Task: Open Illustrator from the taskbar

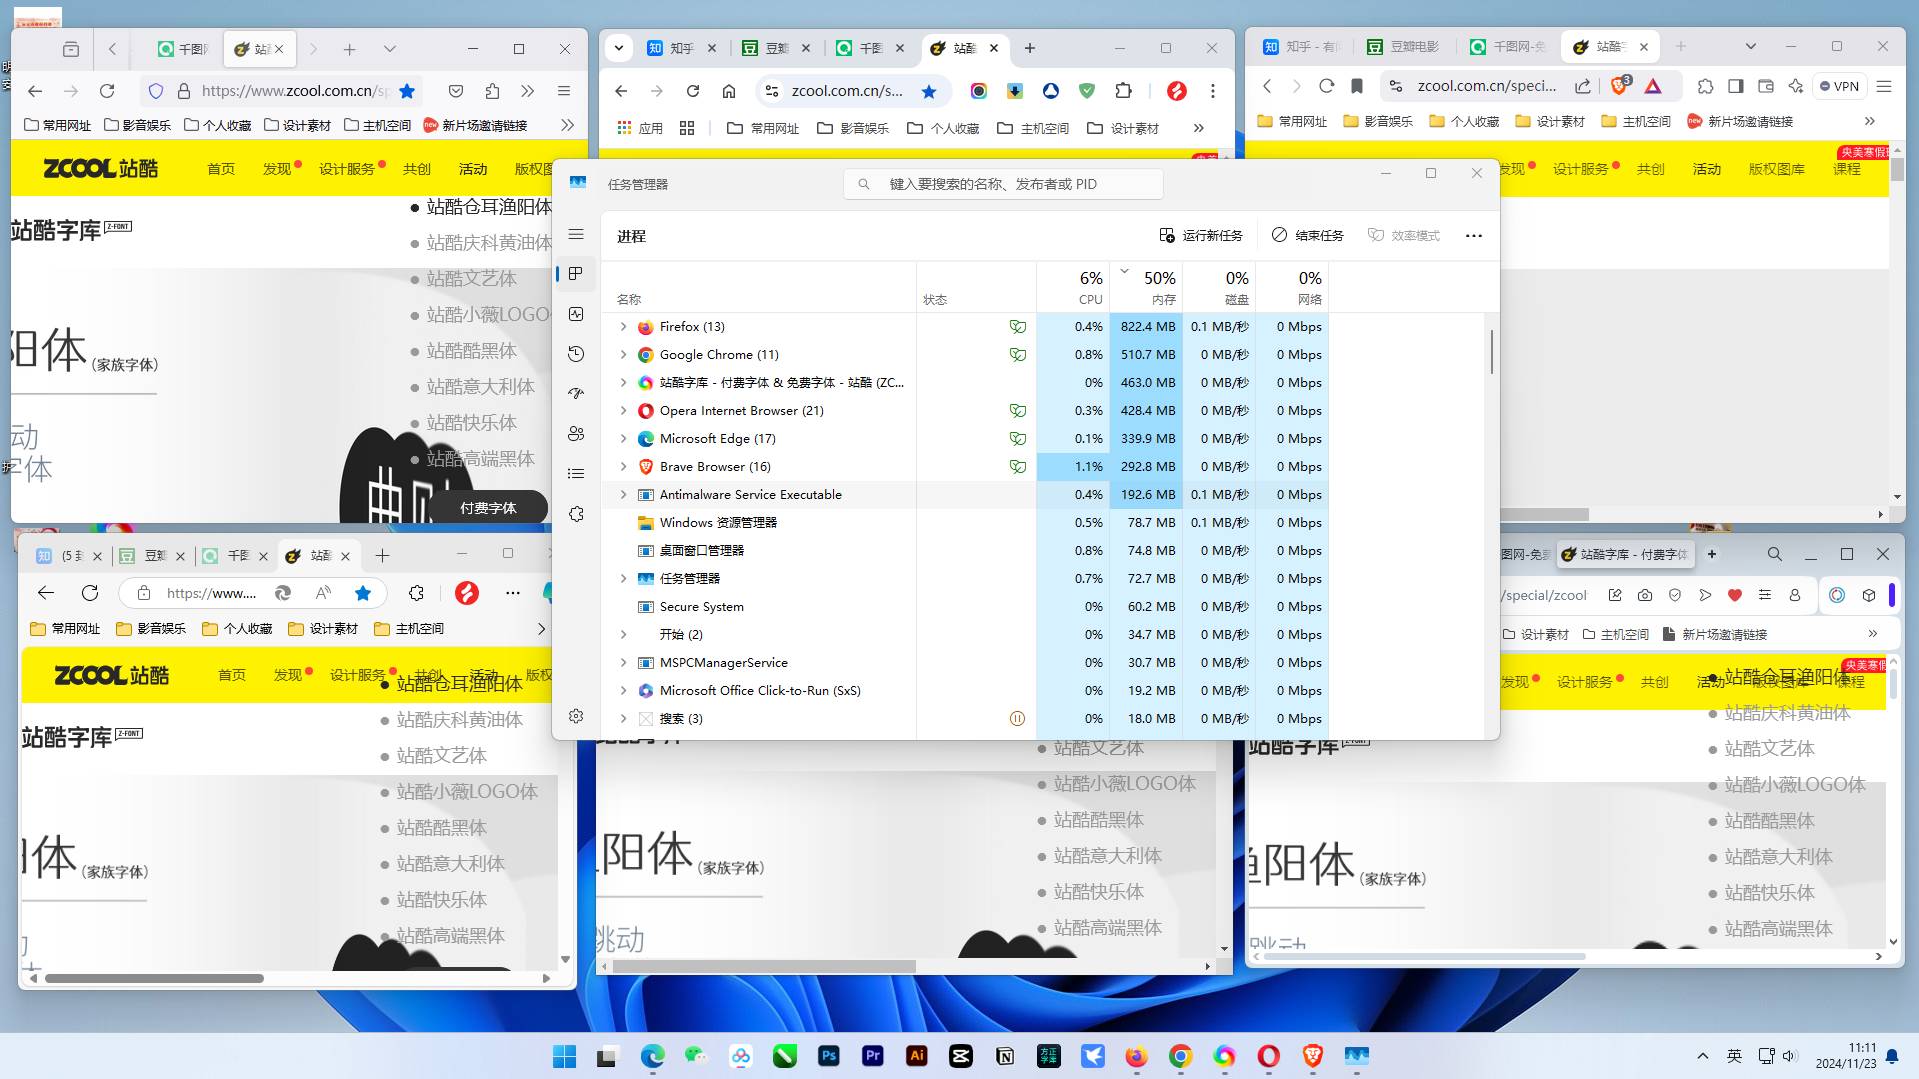Action: (917, 1056)
